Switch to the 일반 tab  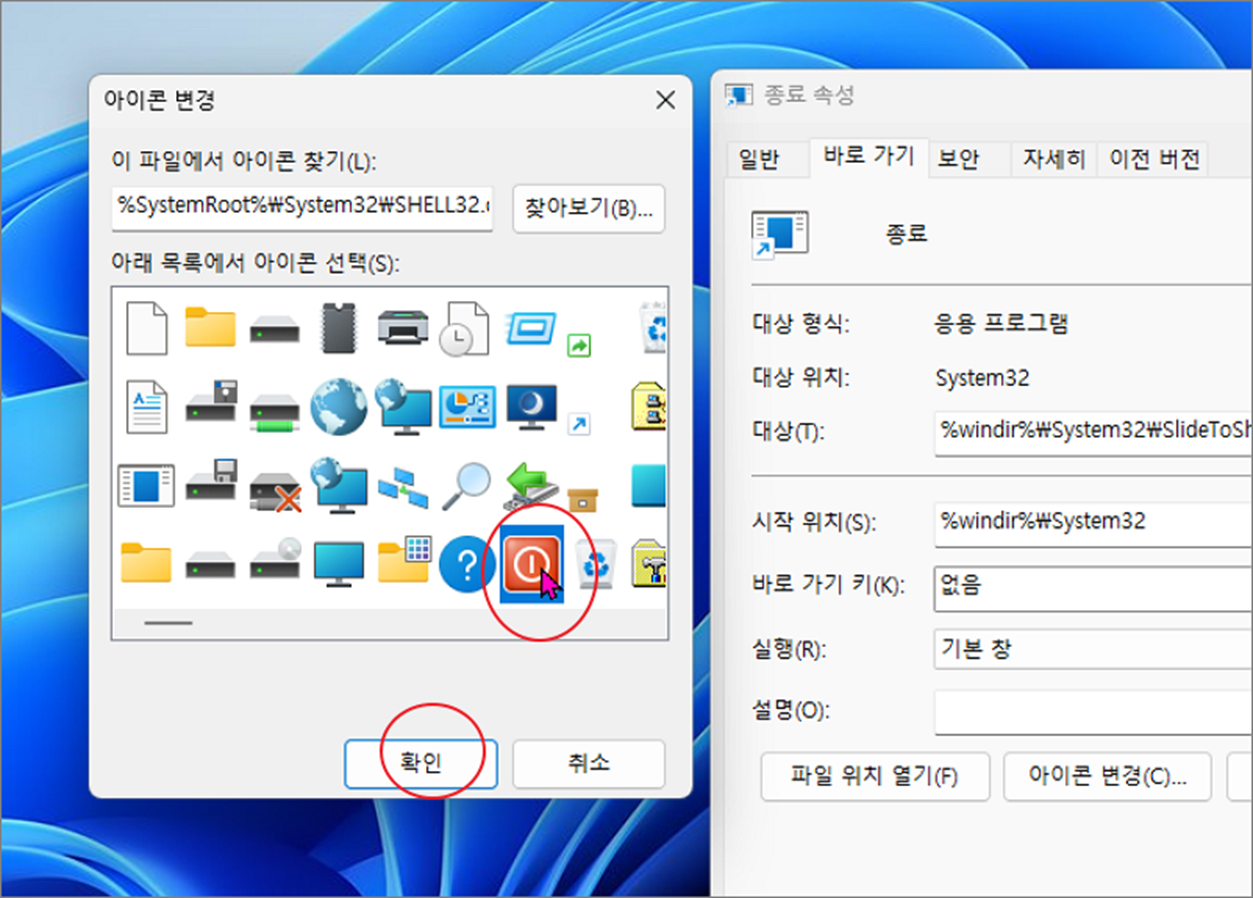(759, 159)
